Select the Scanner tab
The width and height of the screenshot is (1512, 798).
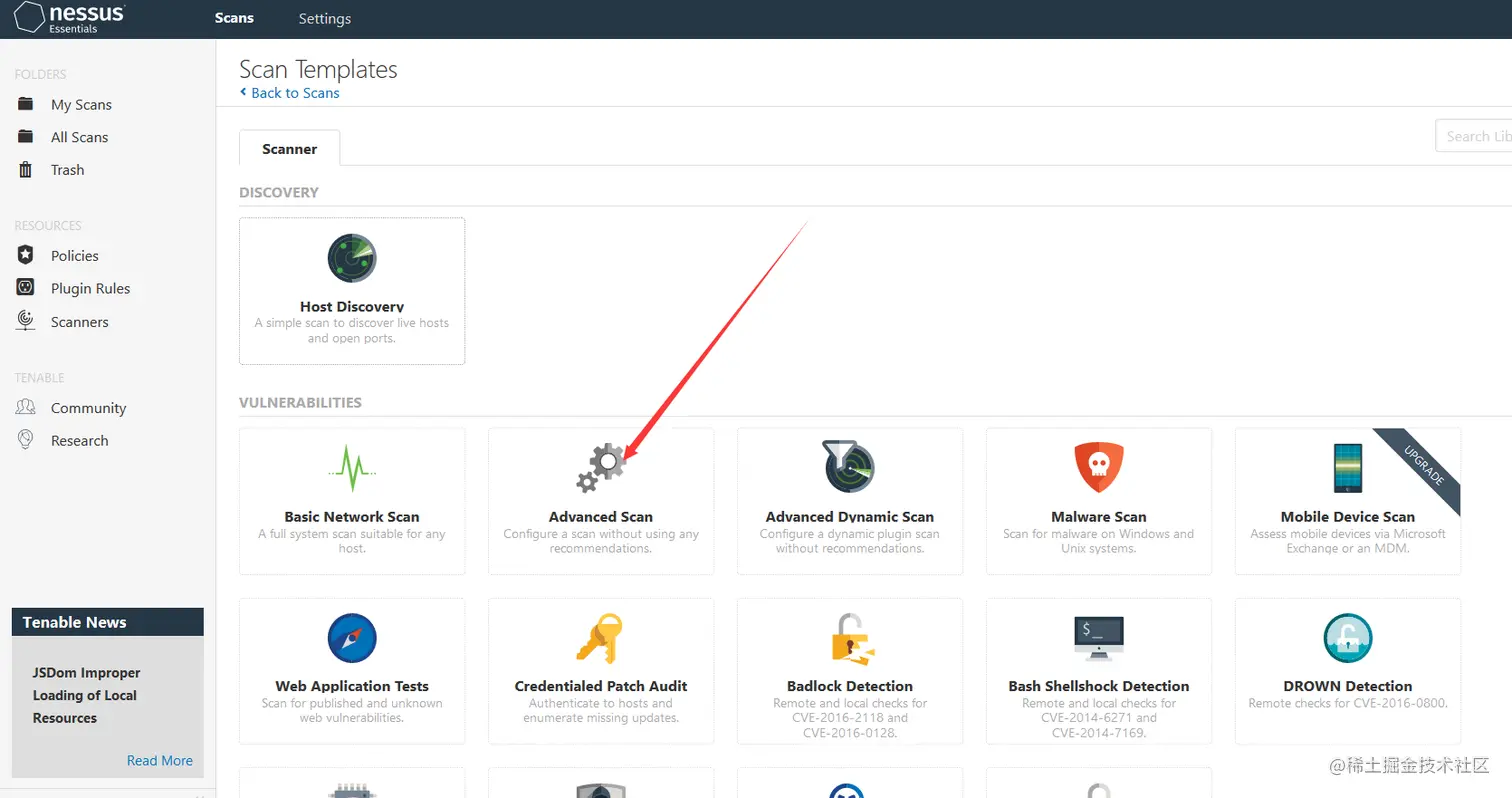tap(290, 149)
